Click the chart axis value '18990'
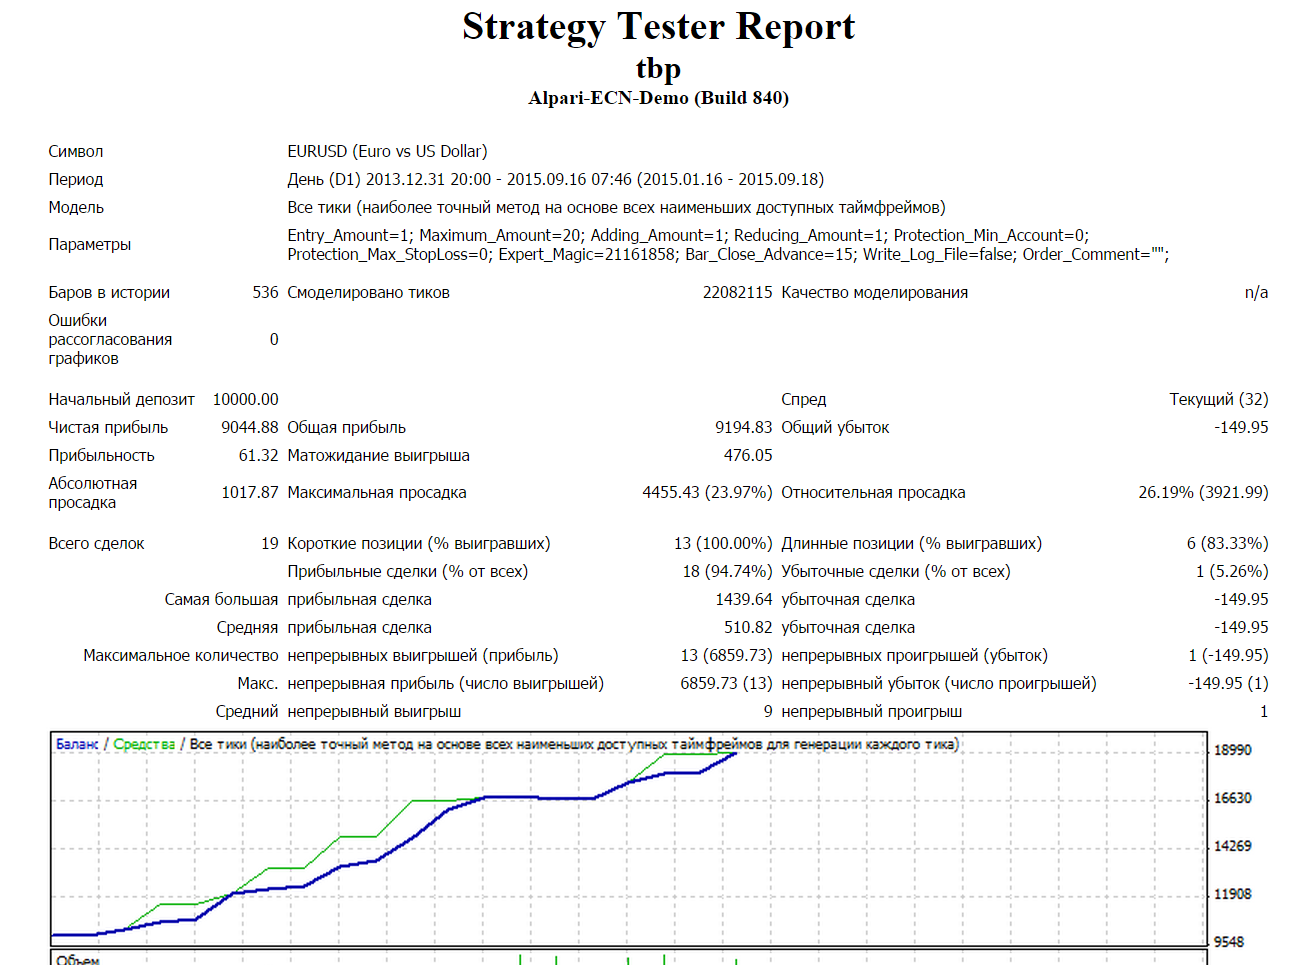Viewport: 1299px width, 965px height. point(1232,750)
